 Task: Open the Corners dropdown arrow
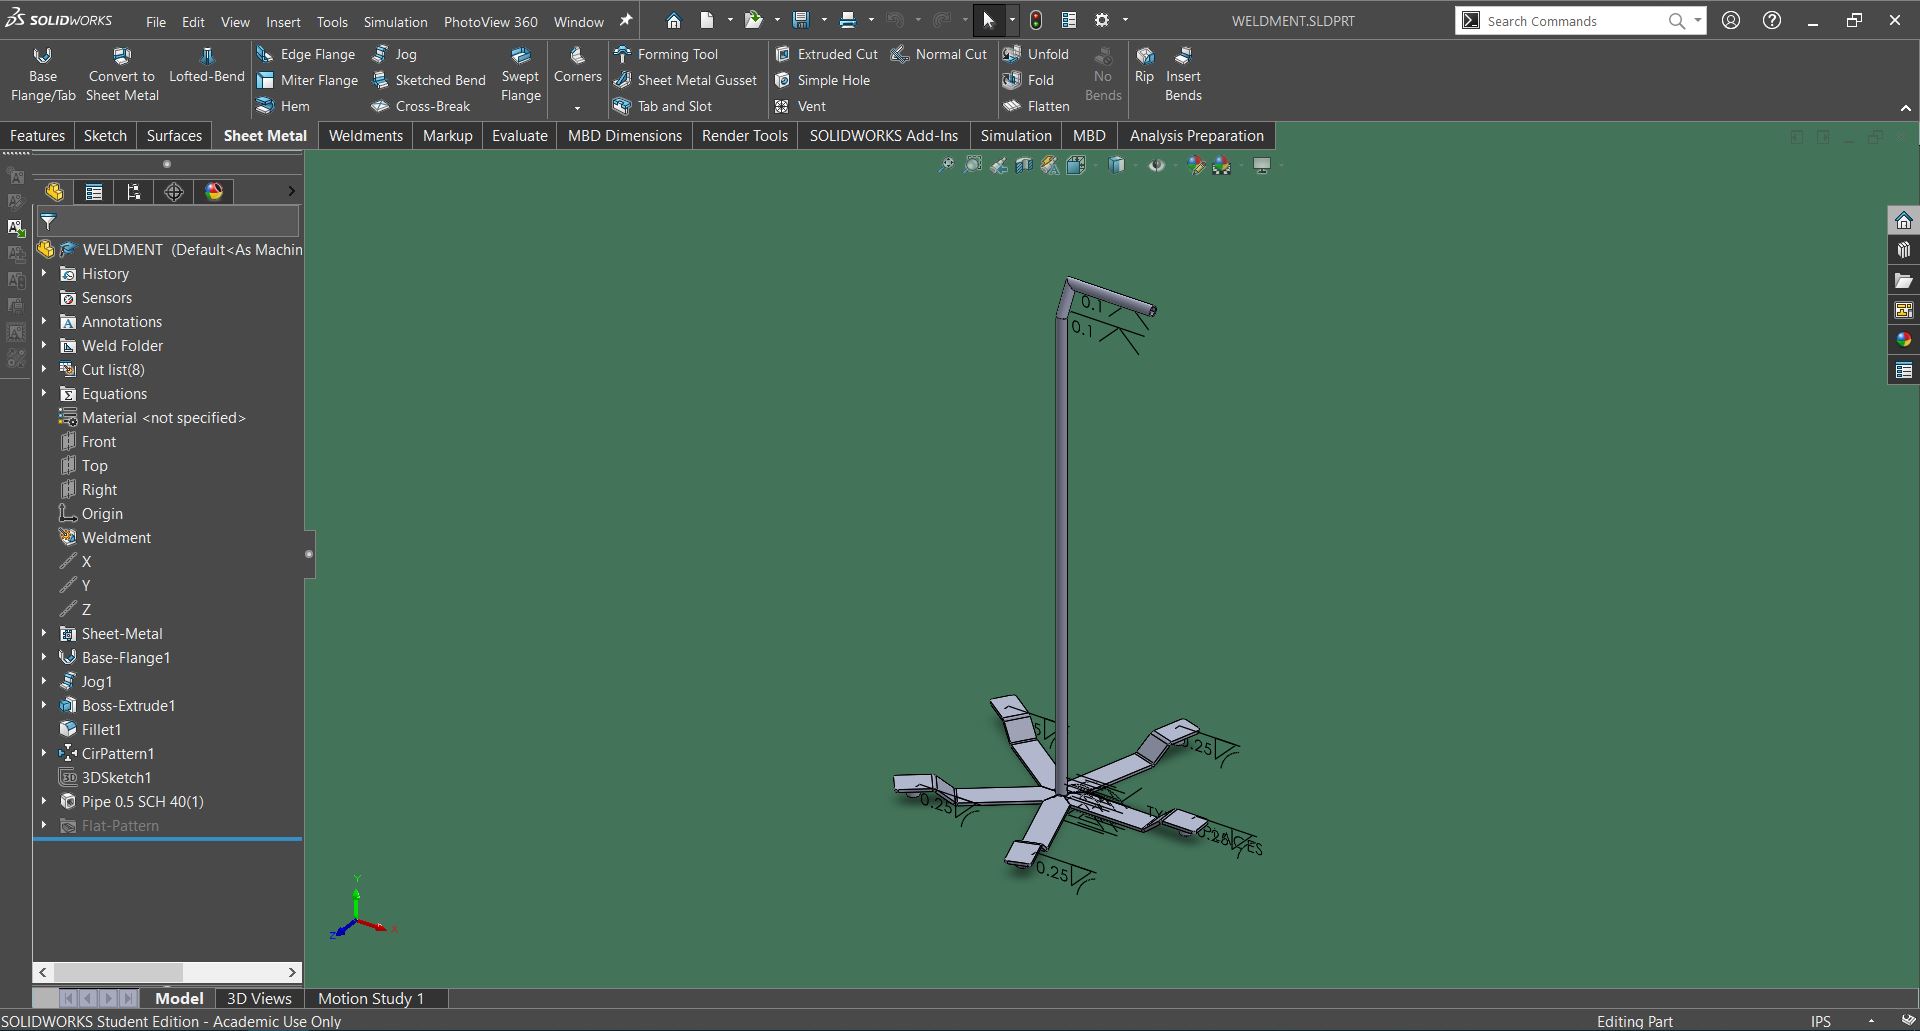point(577,108)
